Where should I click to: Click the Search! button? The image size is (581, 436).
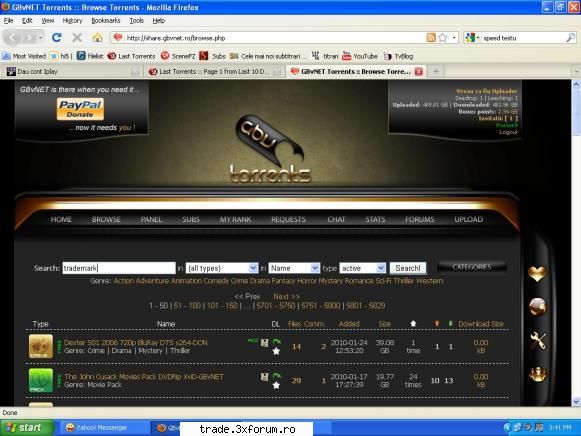408,268
